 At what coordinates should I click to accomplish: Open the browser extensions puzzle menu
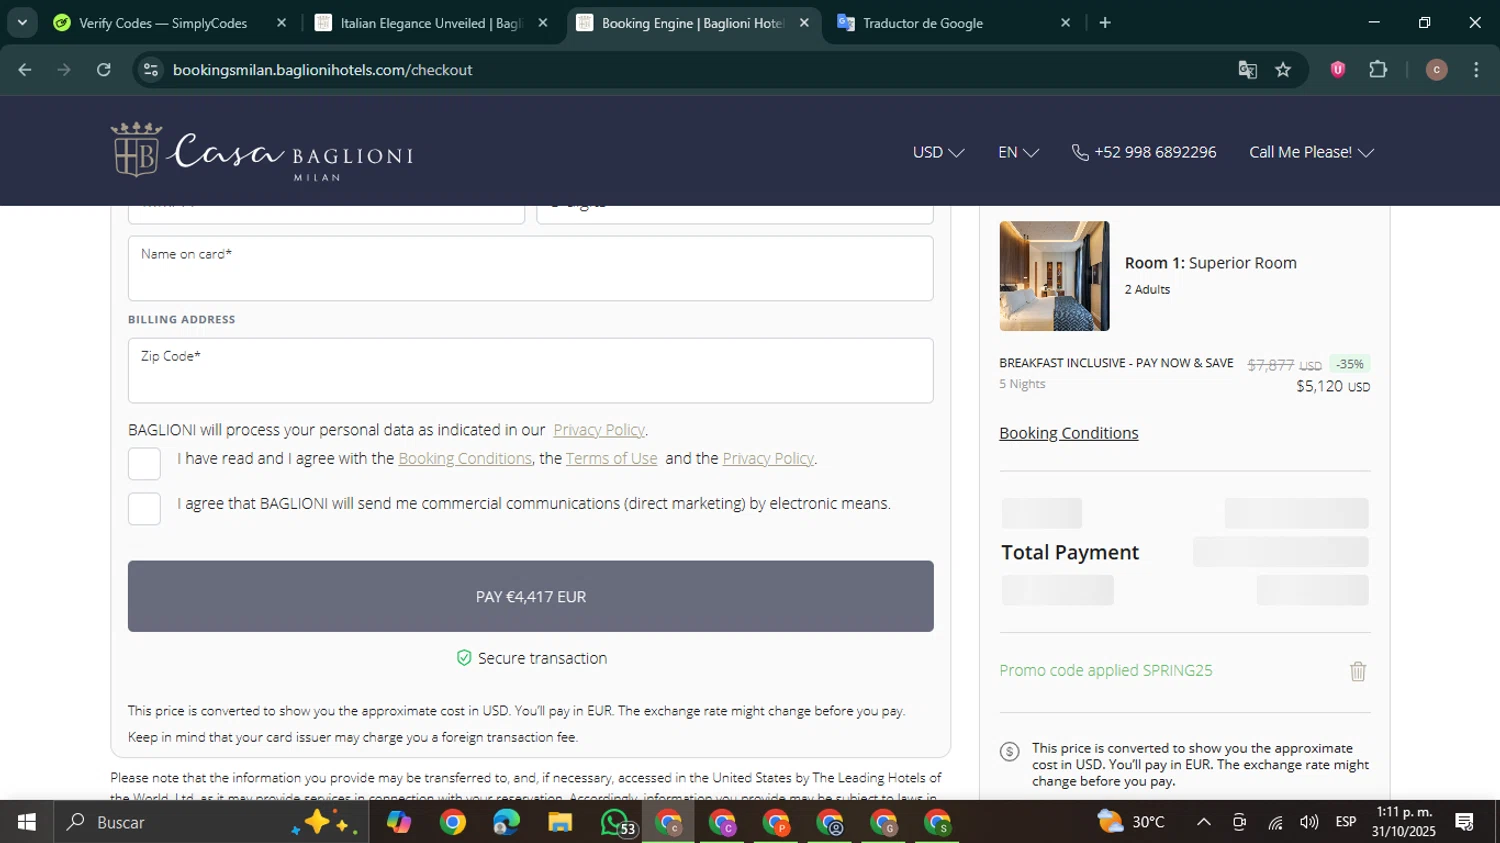(1378, 69)
